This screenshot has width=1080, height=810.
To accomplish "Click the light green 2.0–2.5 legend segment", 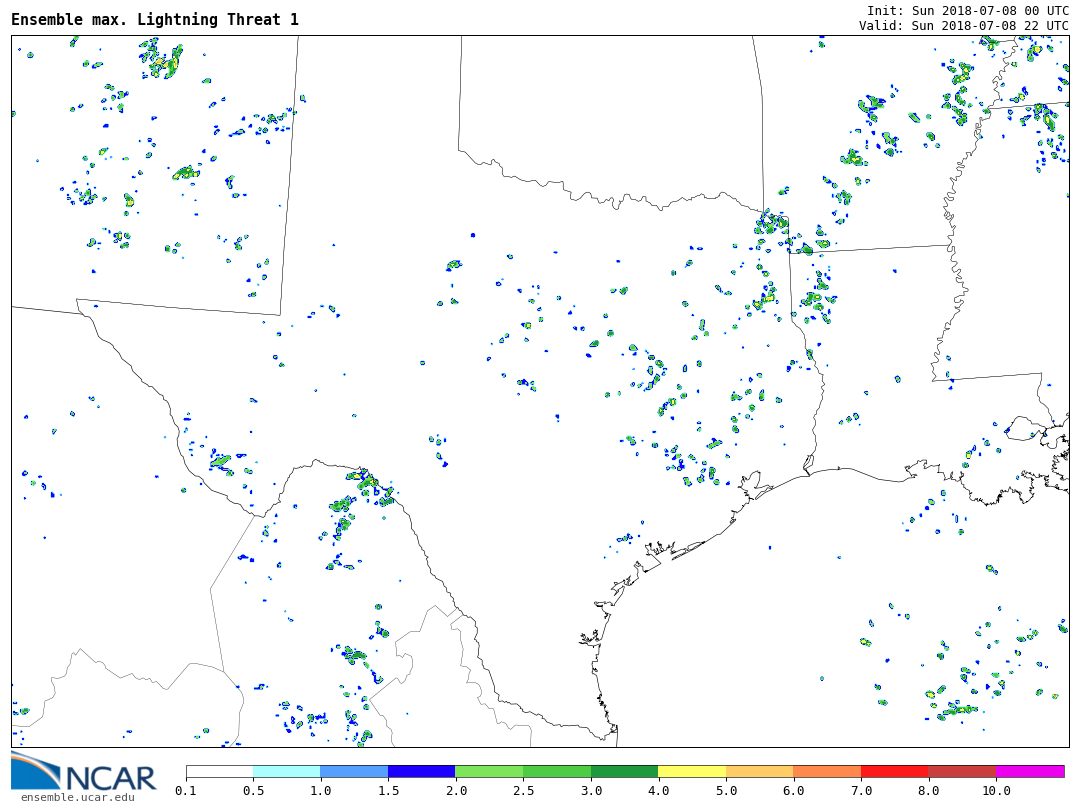I will point(489,771).
